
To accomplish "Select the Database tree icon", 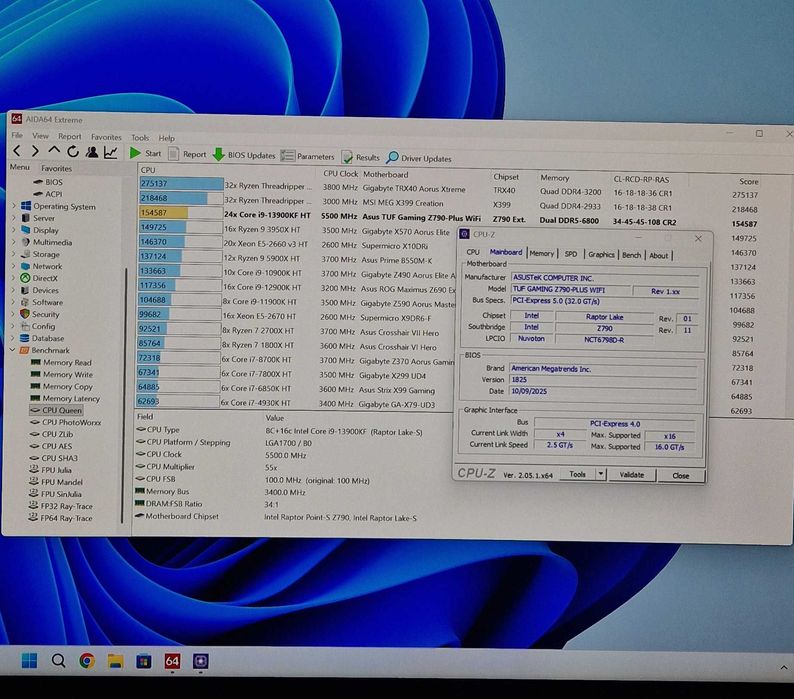I will click(24, 338).
